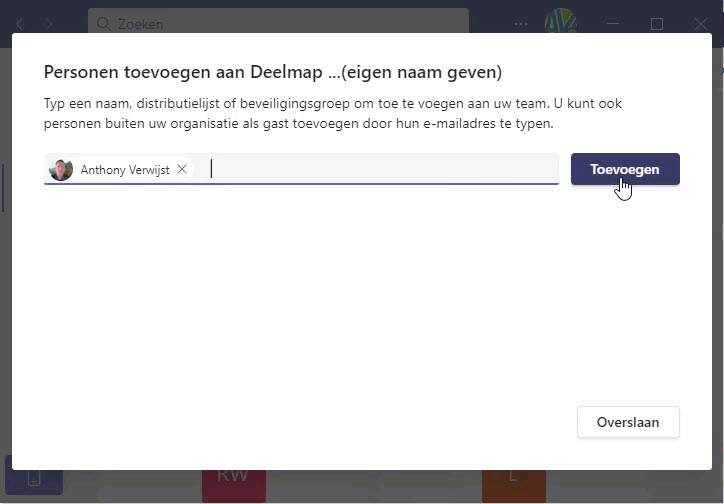The image size is (724, 504).
Task: Click the Zoeken search bar
Action: (x=278, y=22)
